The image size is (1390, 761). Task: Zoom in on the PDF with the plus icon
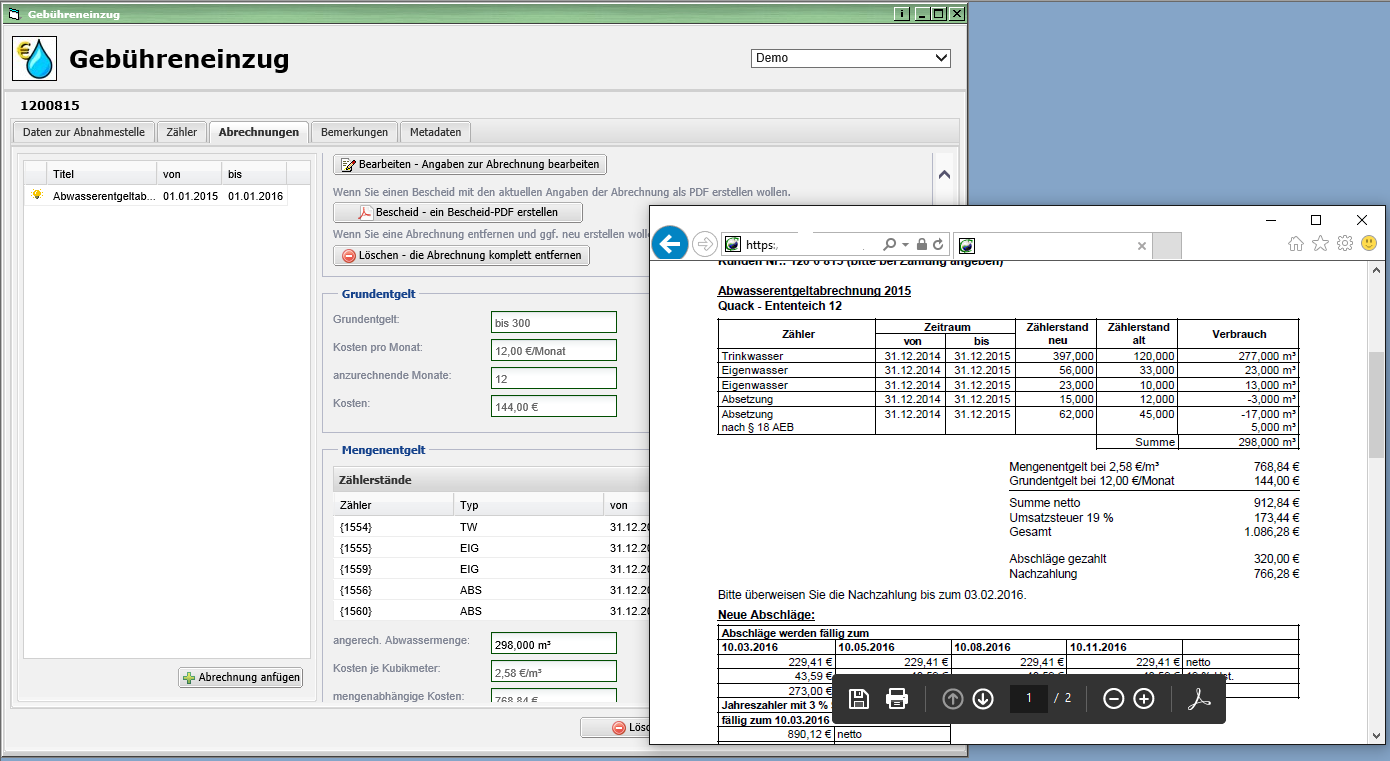pyautogui.click(x=1144, y=699)
